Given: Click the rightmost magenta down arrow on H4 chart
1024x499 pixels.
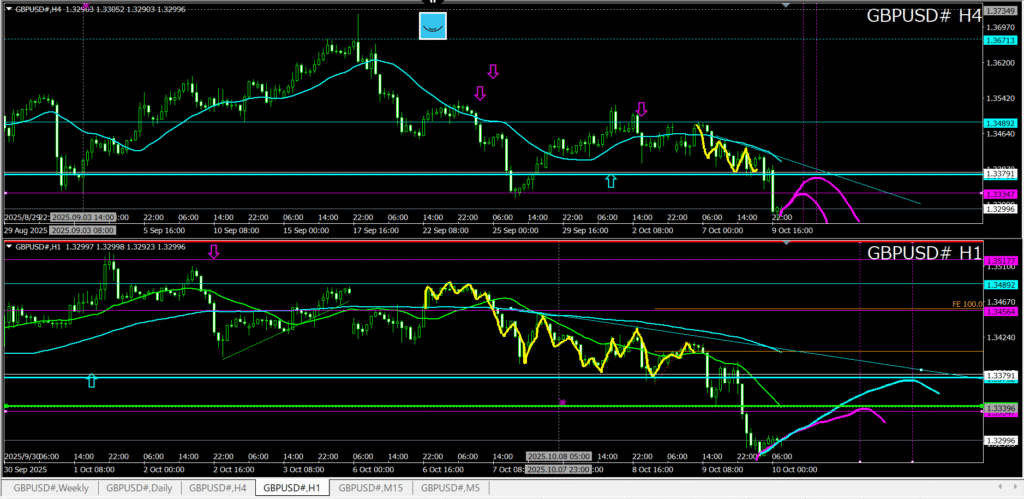Looking at the screenshot, I should pos(641,109).
